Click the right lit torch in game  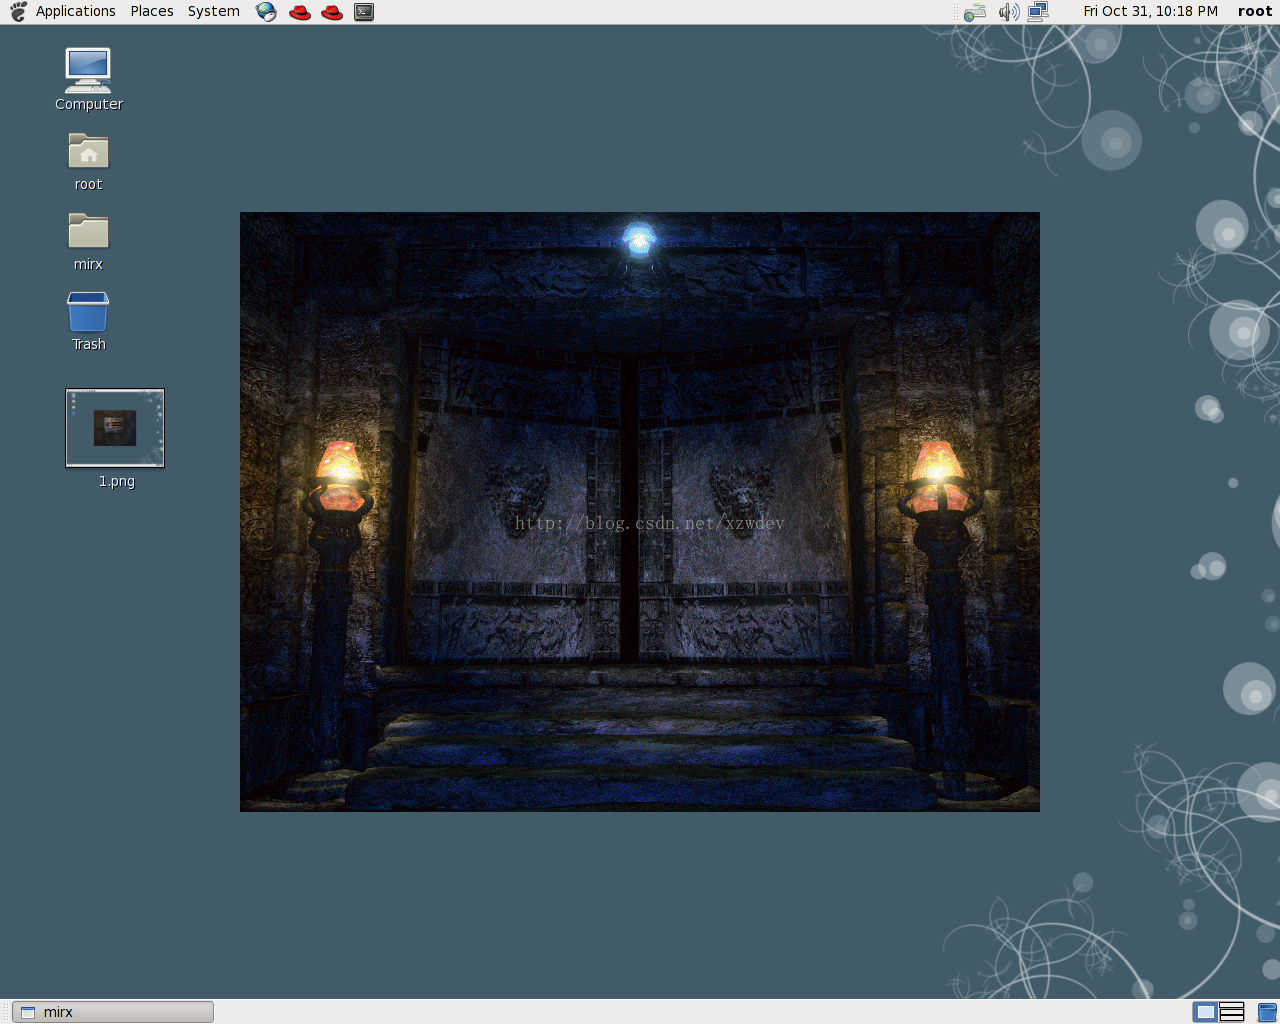point(937,478)
